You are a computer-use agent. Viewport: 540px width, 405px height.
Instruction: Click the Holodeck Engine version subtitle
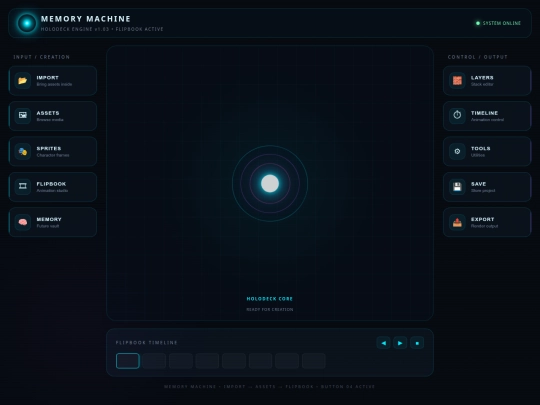point(102,29)
